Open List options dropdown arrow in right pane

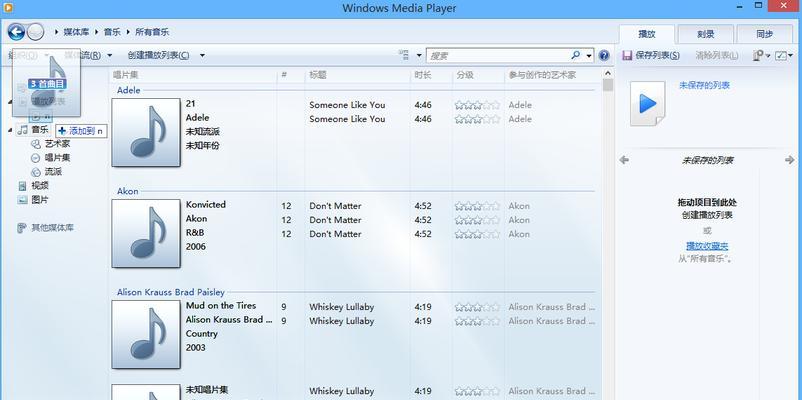(x=768, y=55)
